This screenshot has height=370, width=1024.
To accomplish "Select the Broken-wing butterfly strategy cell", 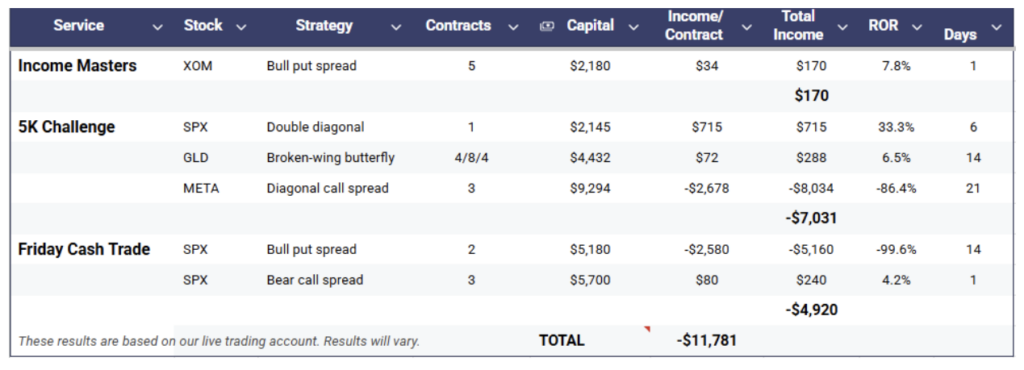I will (x=330, y=158).
